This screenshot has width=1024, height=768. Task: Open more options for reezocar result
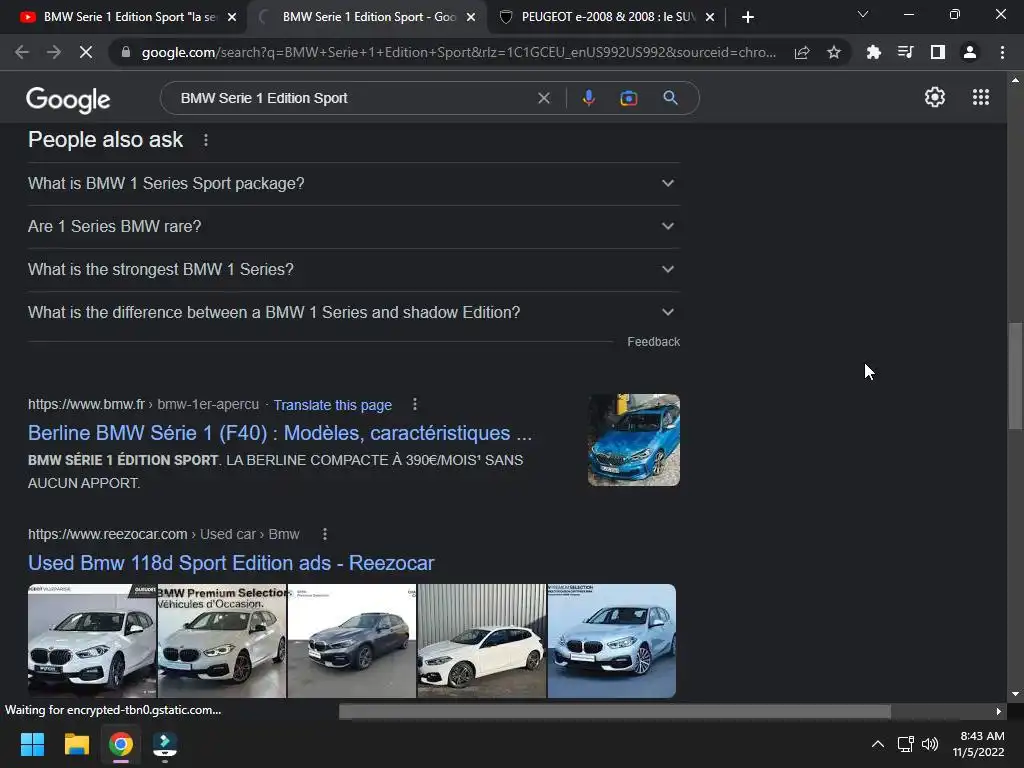click(325, 534)
